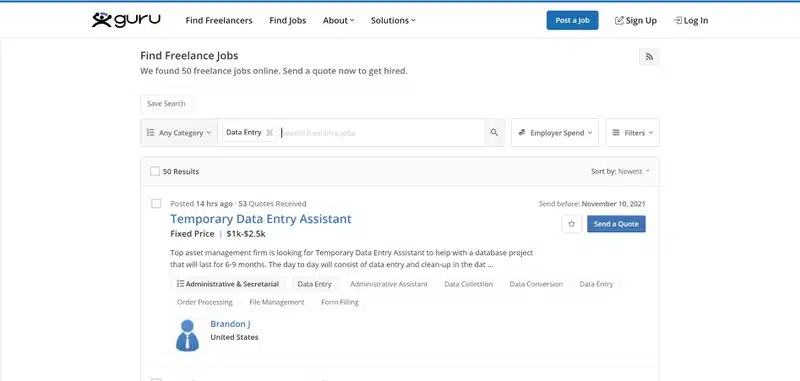Click the Guru logo

126,20
